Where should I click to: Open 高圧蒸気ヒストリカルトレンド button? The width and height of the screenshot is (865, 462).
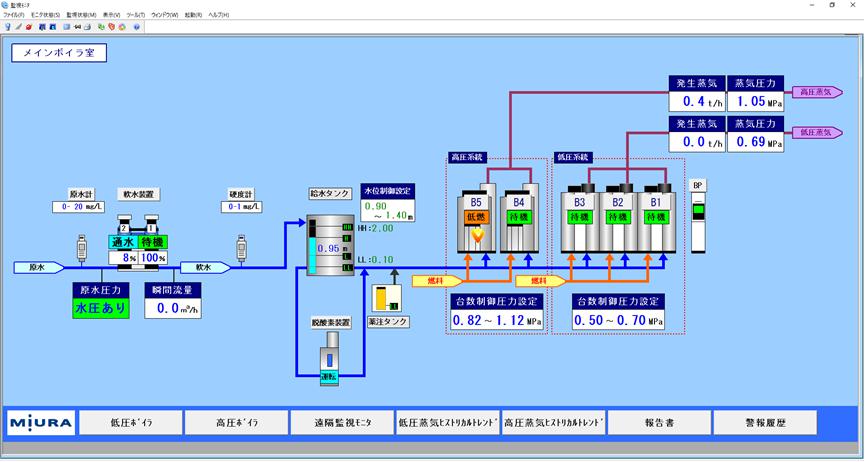[x=553, y=423]
